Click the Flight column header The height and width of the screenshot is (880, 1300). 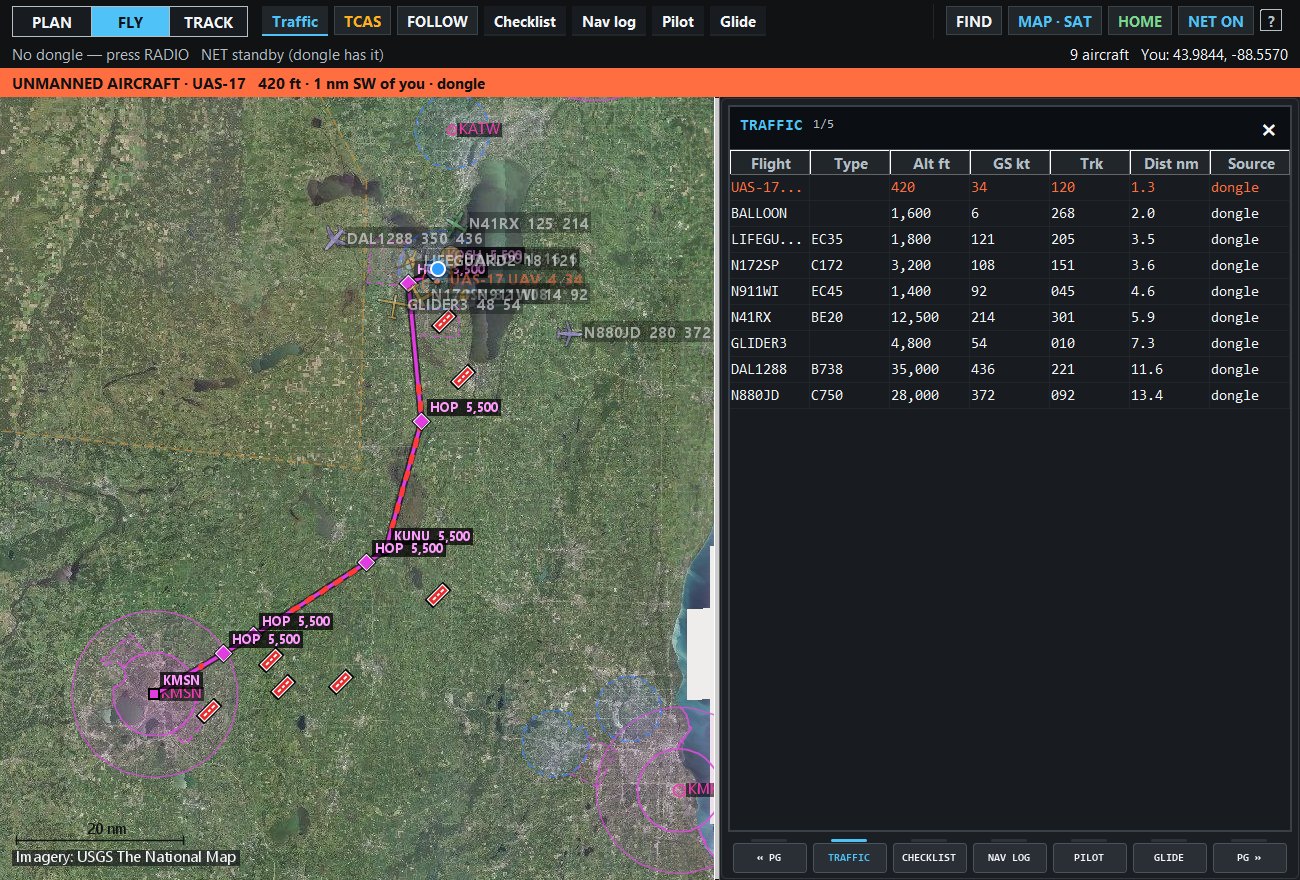coord(770,163)
